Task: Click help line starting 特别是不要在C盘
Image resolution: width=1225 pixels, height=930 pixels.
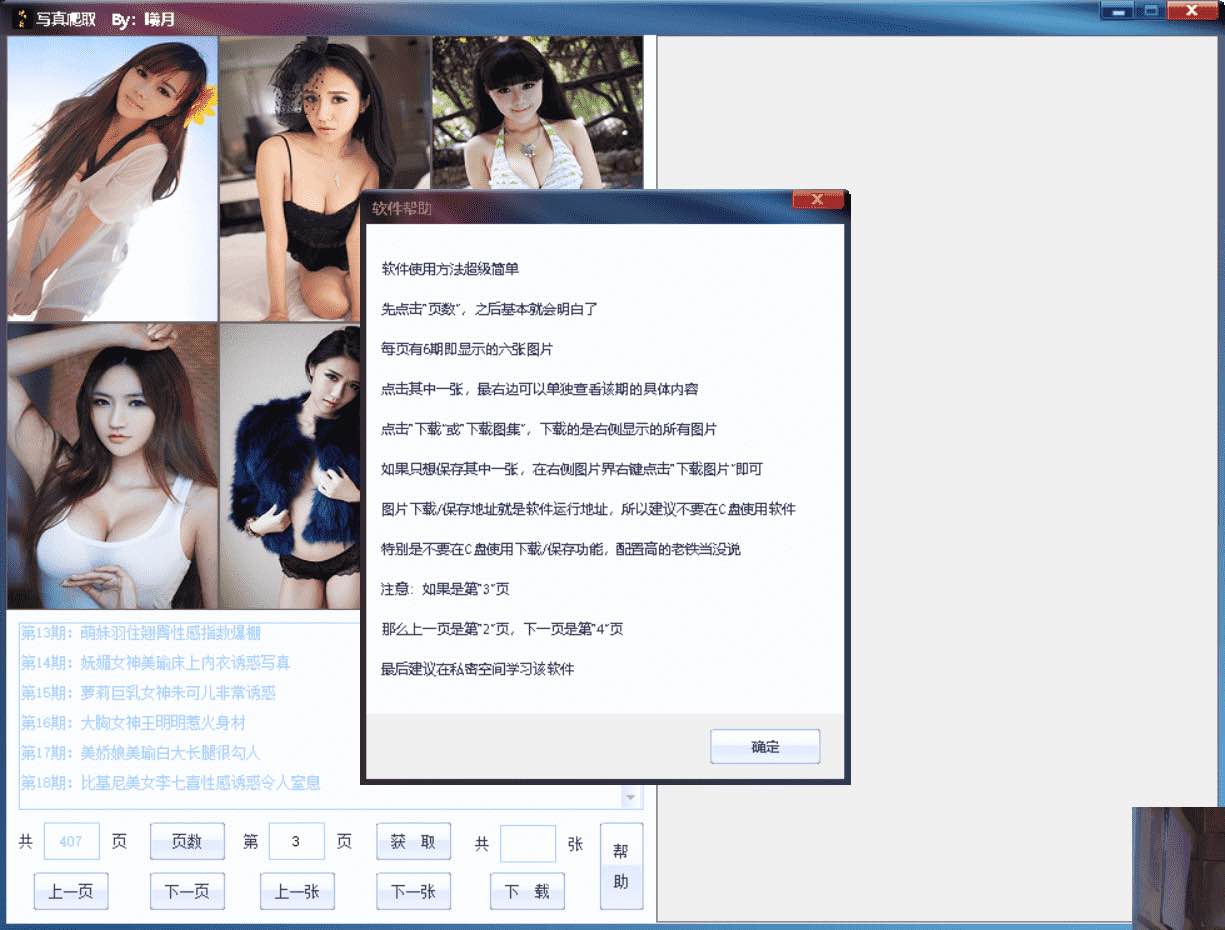Action: pyautogui.click(x=561, y=549)
